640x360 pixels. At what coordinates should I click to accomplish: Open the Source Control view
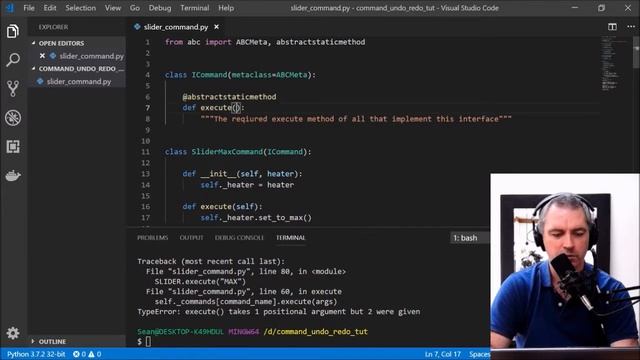(13, 89)
